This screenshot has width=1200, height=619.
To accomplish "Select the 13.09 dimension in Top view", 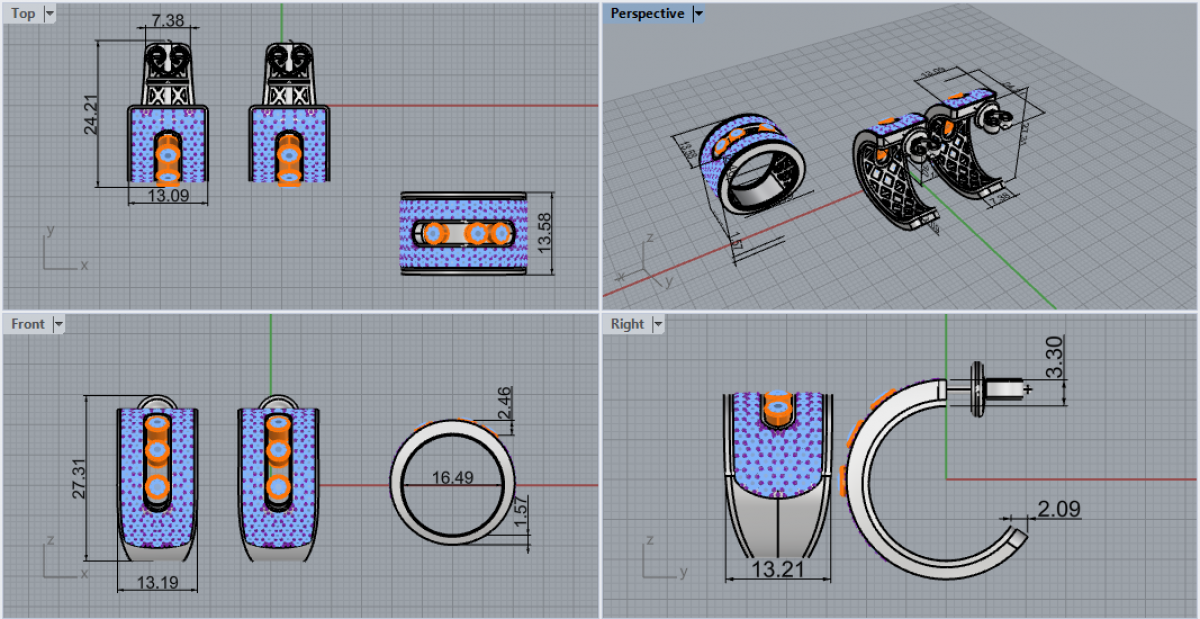I will (x=168, y=196).
